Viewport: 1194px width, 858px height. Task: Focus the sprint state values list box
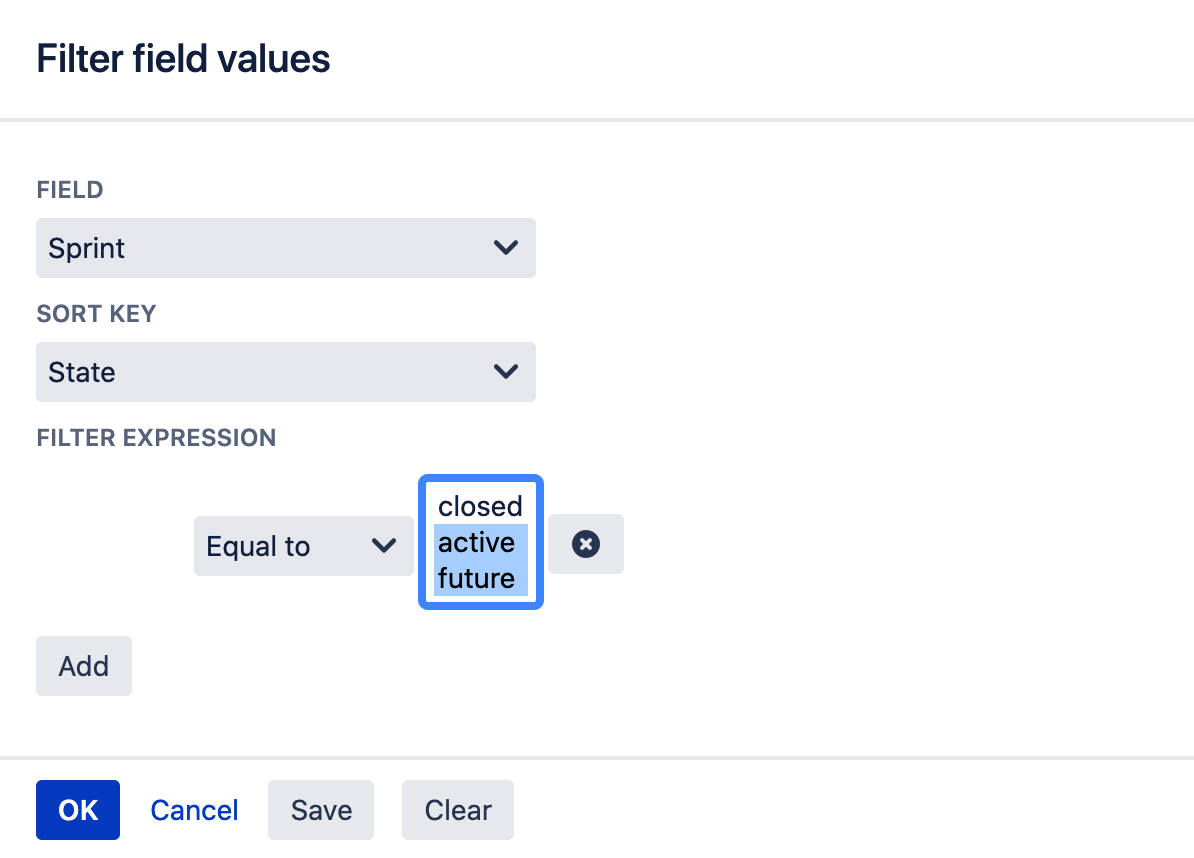pos(480,542)
